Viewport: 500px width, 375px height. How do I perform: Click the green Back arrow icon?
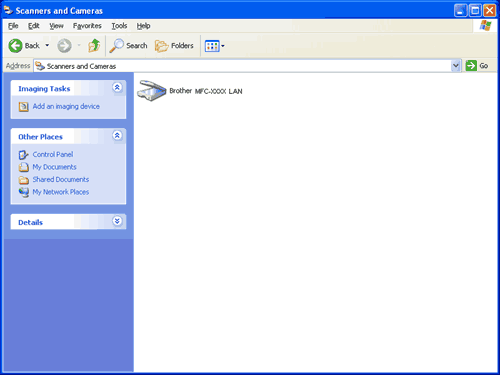15,46
